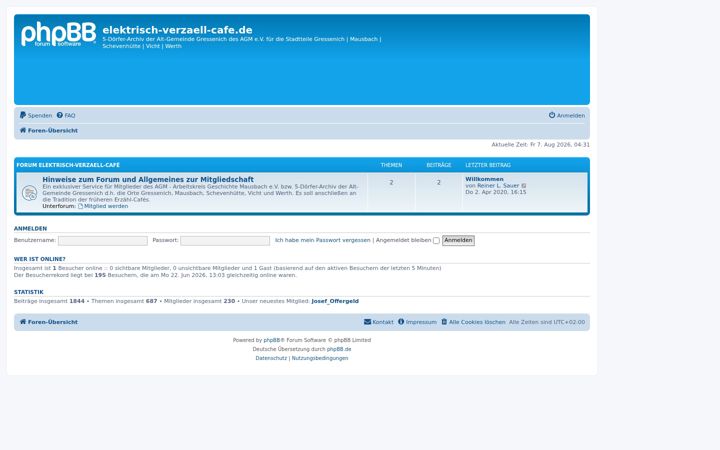Open forum Hinweise zum Forum und Allgemeines zur Mitgliedschaft
The image size is (720, 450).
pyautogui.click(x=148, y=180)
